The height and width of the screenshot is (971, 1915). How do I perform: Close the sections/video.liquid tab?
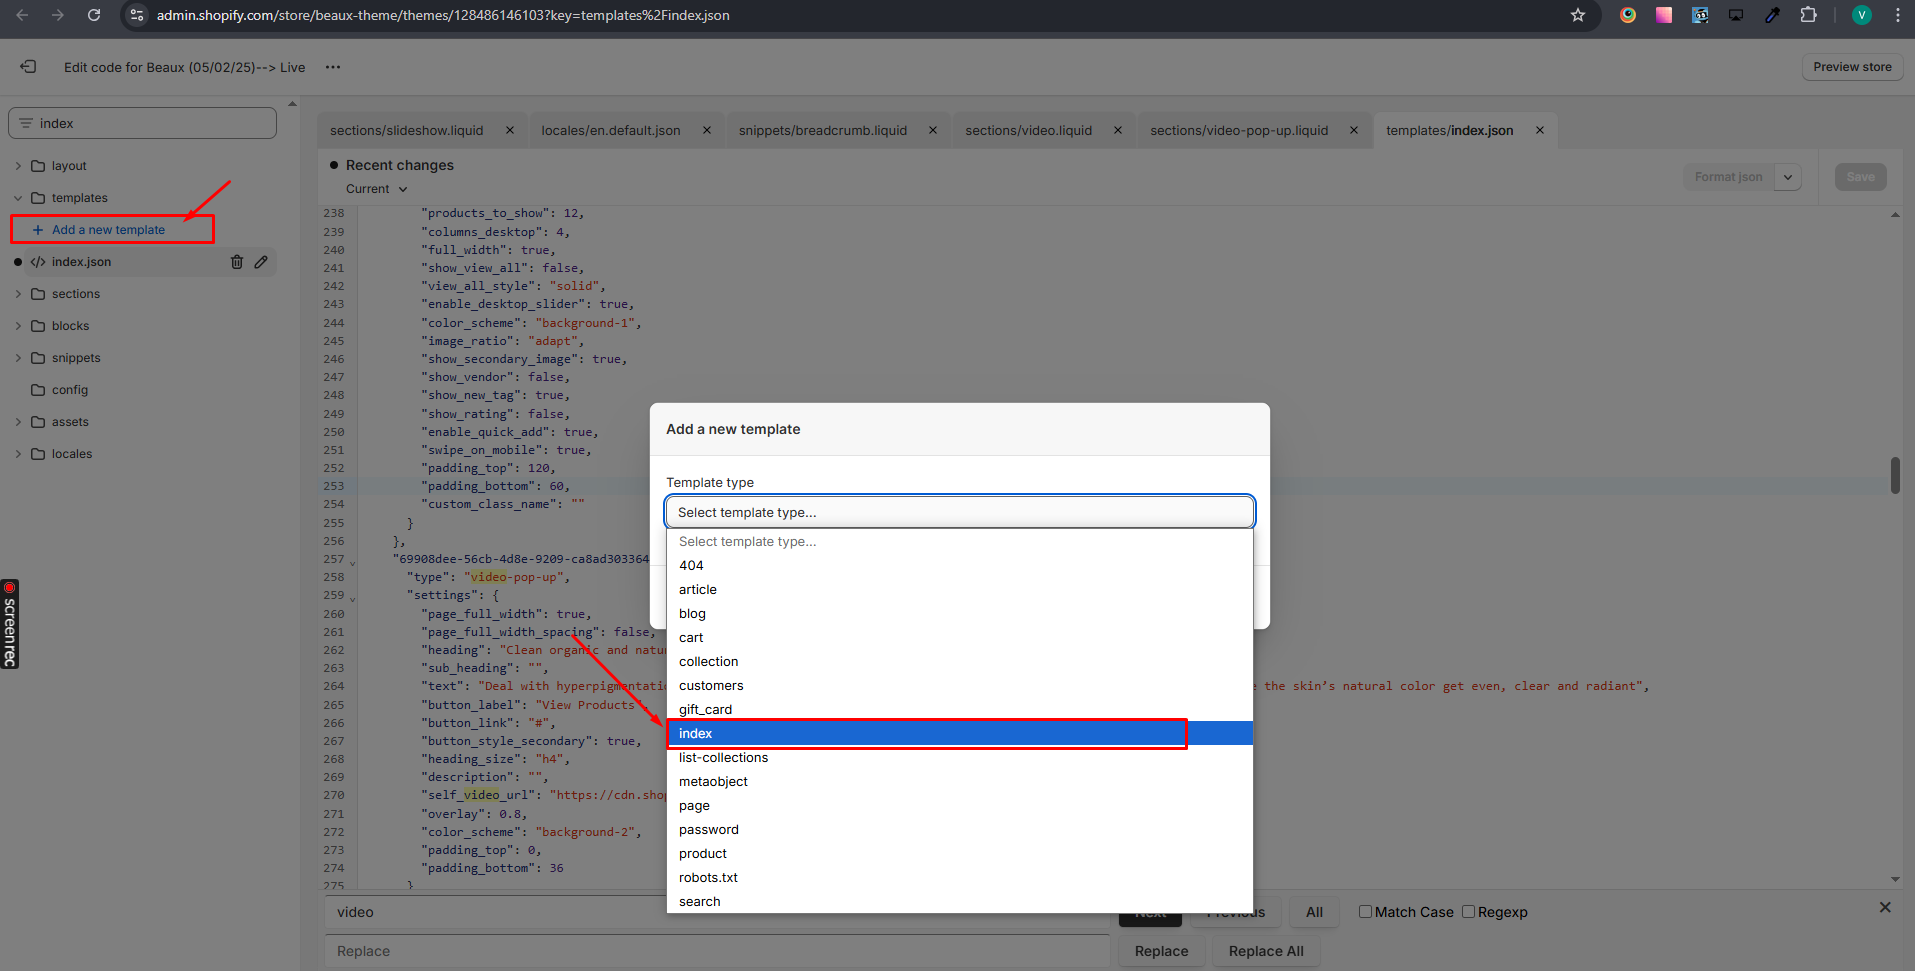coord(1118,131)
